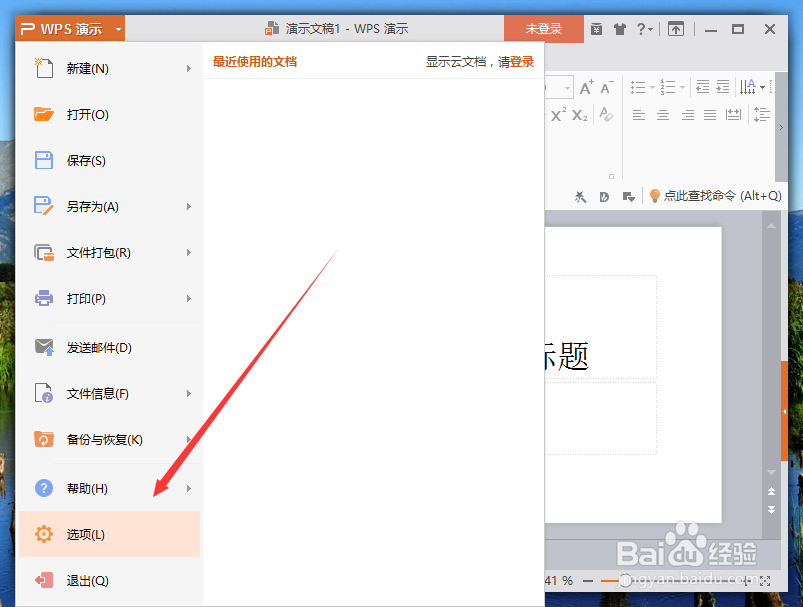This screenshot has height=607, width=803.
Task: Click the 请登录 cloud documents link
Action: tap(520, 61)
